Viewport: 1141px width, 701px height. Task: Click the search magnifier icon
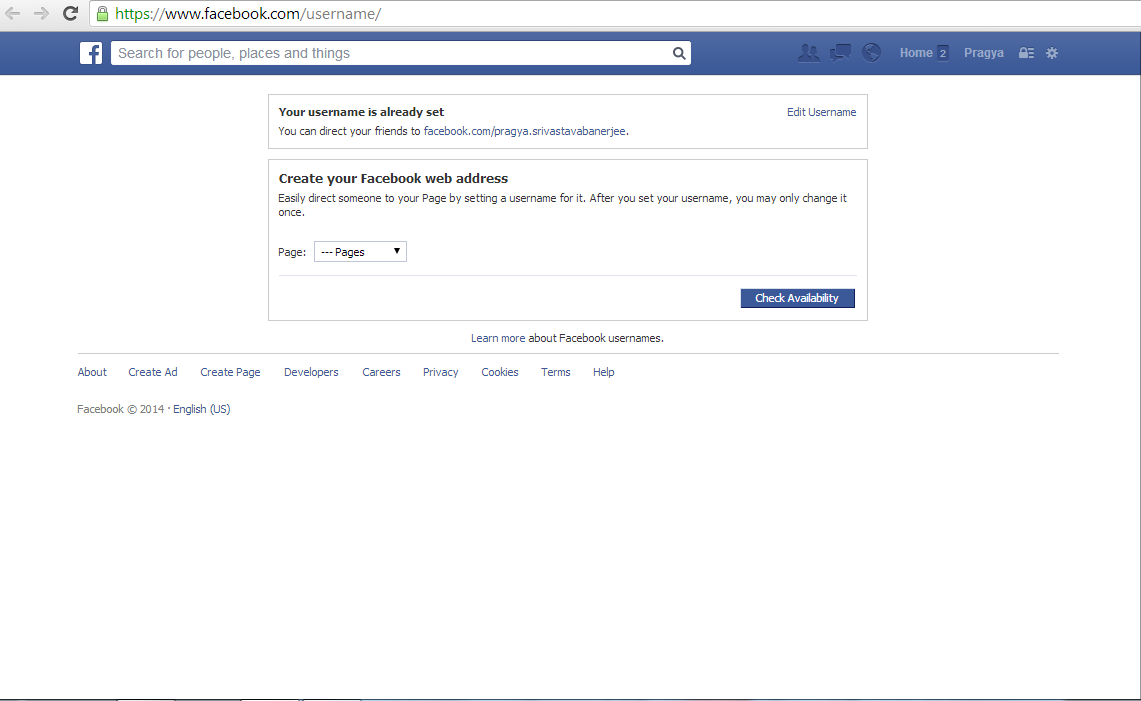[x=679, y=53]
